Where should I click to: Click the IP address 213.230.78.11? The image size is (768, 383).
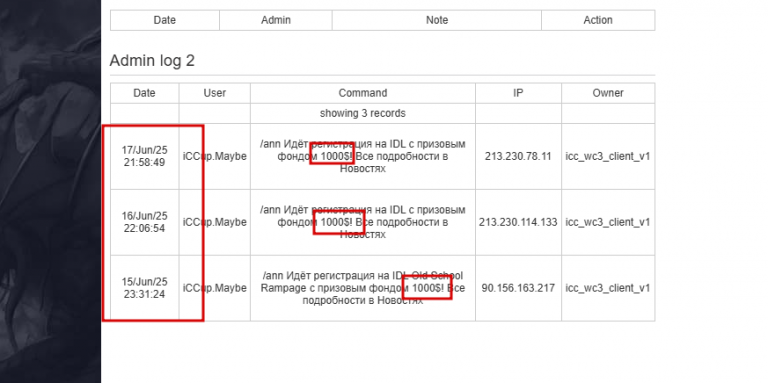518,156
